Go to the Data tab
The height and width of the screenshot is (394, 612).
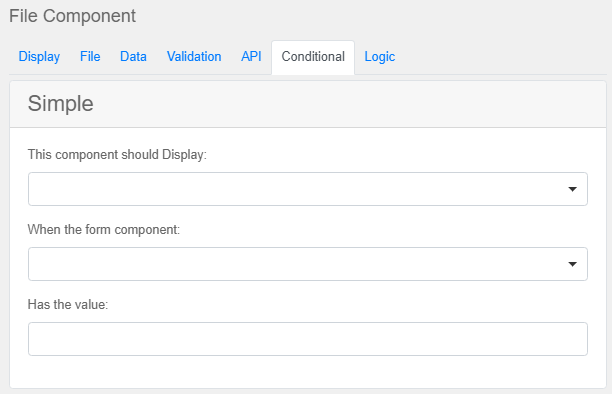click(x=133, y=57)
